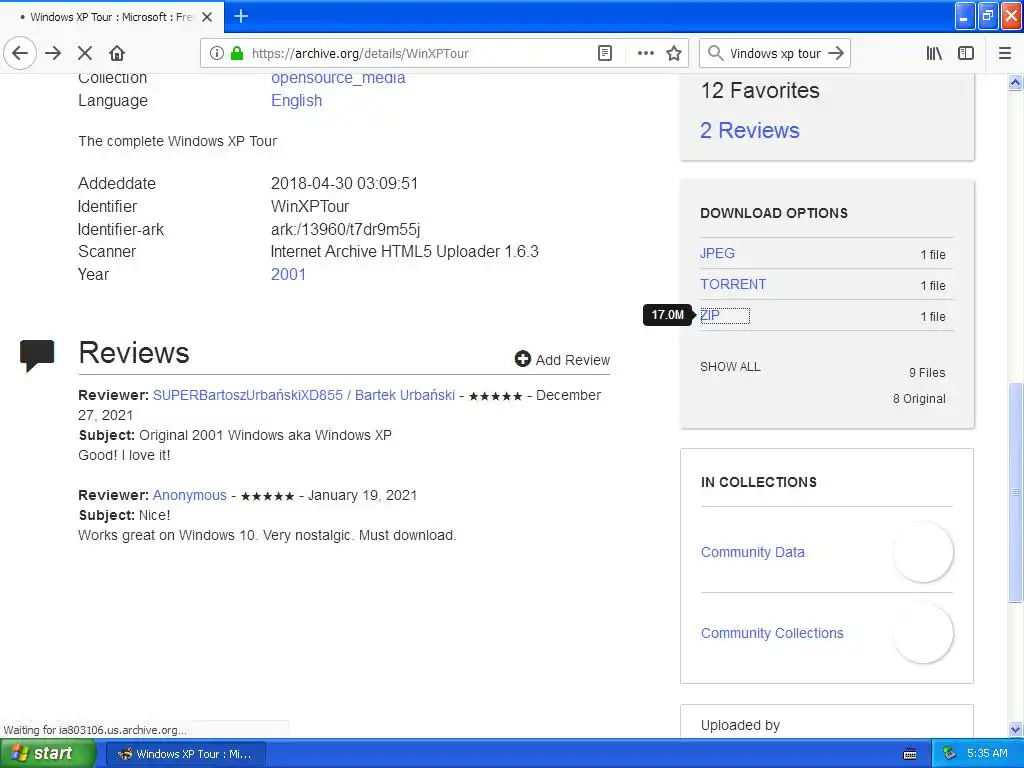Download the JPEG file option

717,253
